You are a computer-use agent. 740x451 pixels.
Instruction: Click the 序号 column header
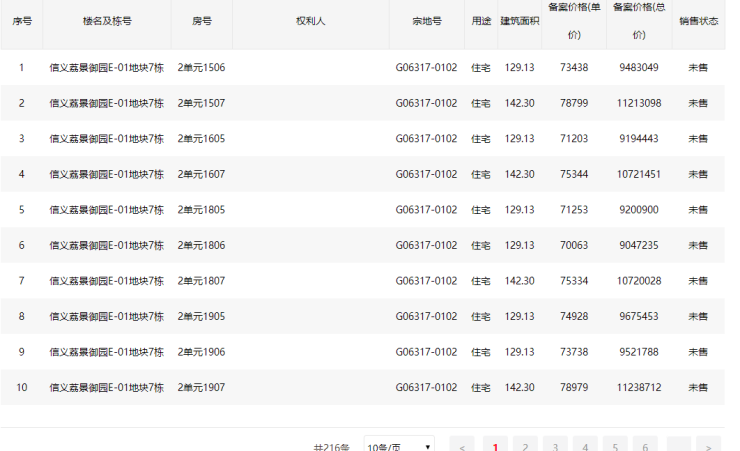pos(21,21)
